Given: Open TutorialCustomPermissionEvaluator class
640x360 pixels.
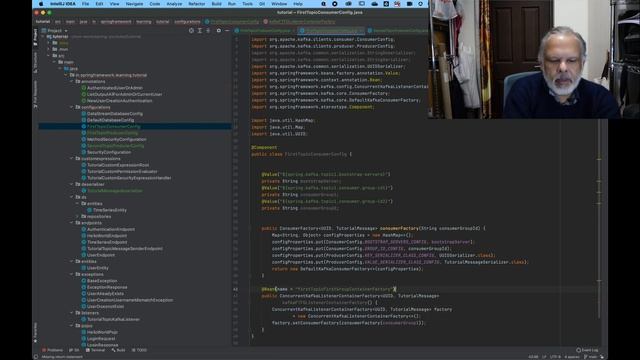Looking at the screenshot, I should click(119, 171).
